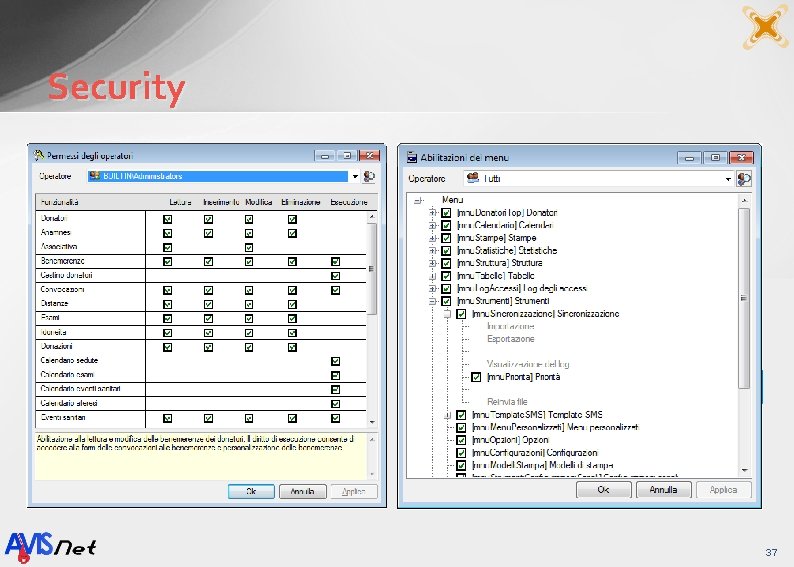
Task: Select mnuMenuPersonalizzati Menu personalizzati item
Action: (555, 427)
